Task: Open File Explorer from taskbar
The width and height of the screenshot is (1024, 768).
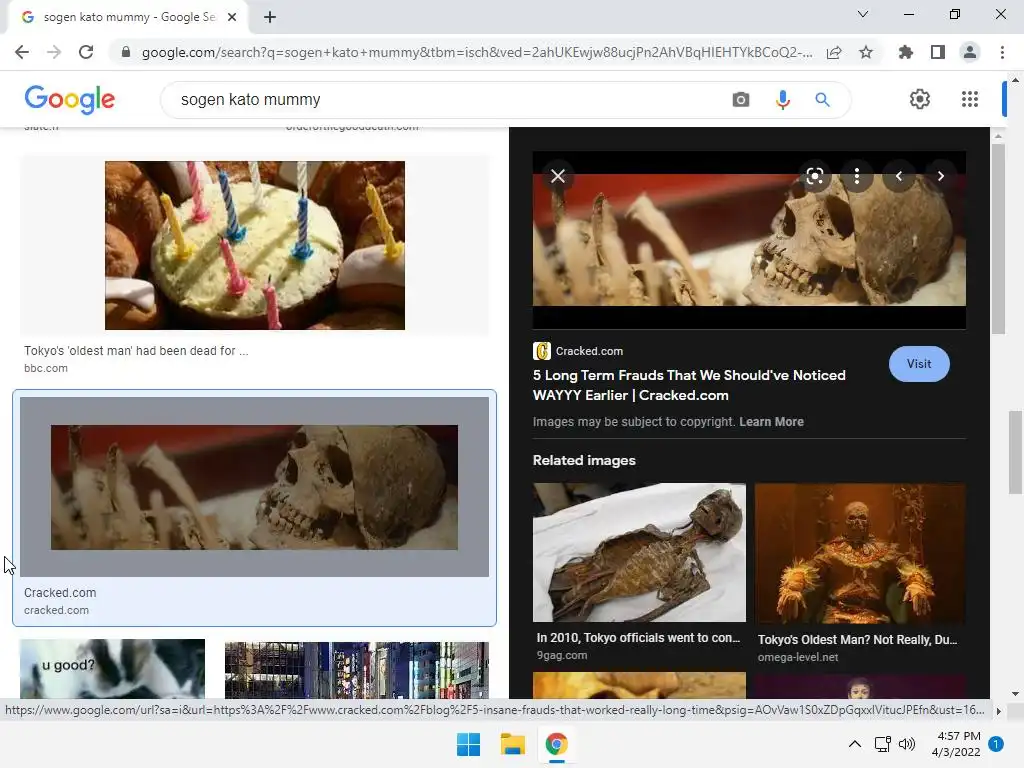Action: tap(513, 744)
